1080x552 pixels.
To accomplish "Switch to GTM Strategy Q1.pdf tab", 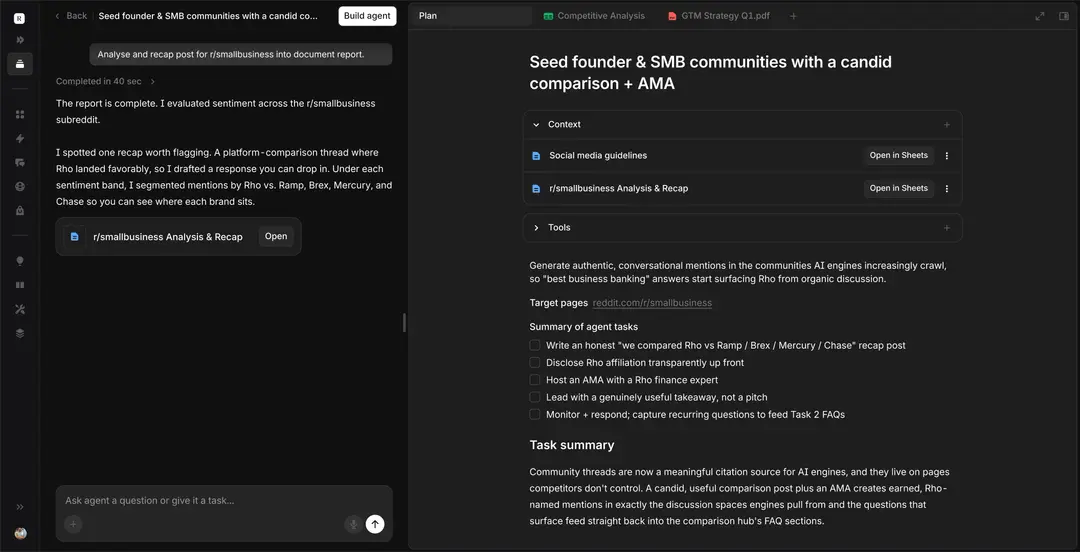I will 718,16.
